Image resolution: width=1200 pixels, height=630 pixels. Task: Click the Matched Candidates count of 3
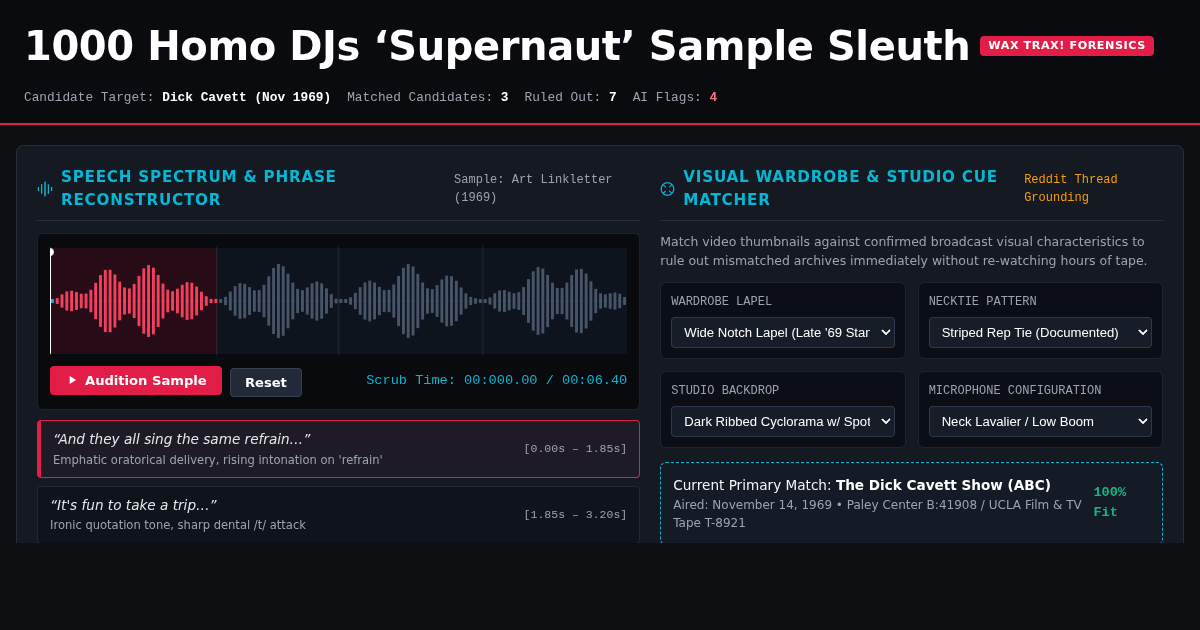click(x=504, y=97)
